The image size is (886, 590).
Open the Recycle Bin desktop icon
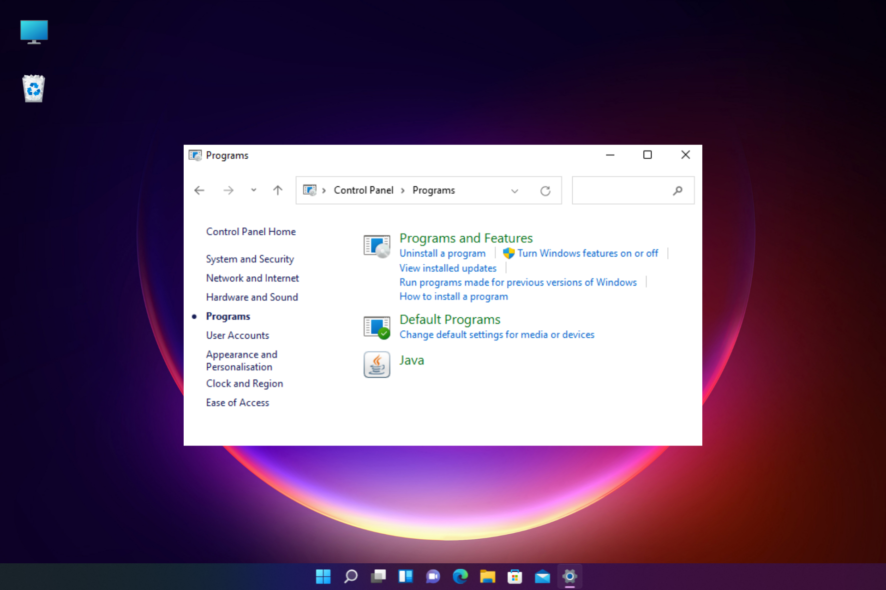(x=34, y=89)
